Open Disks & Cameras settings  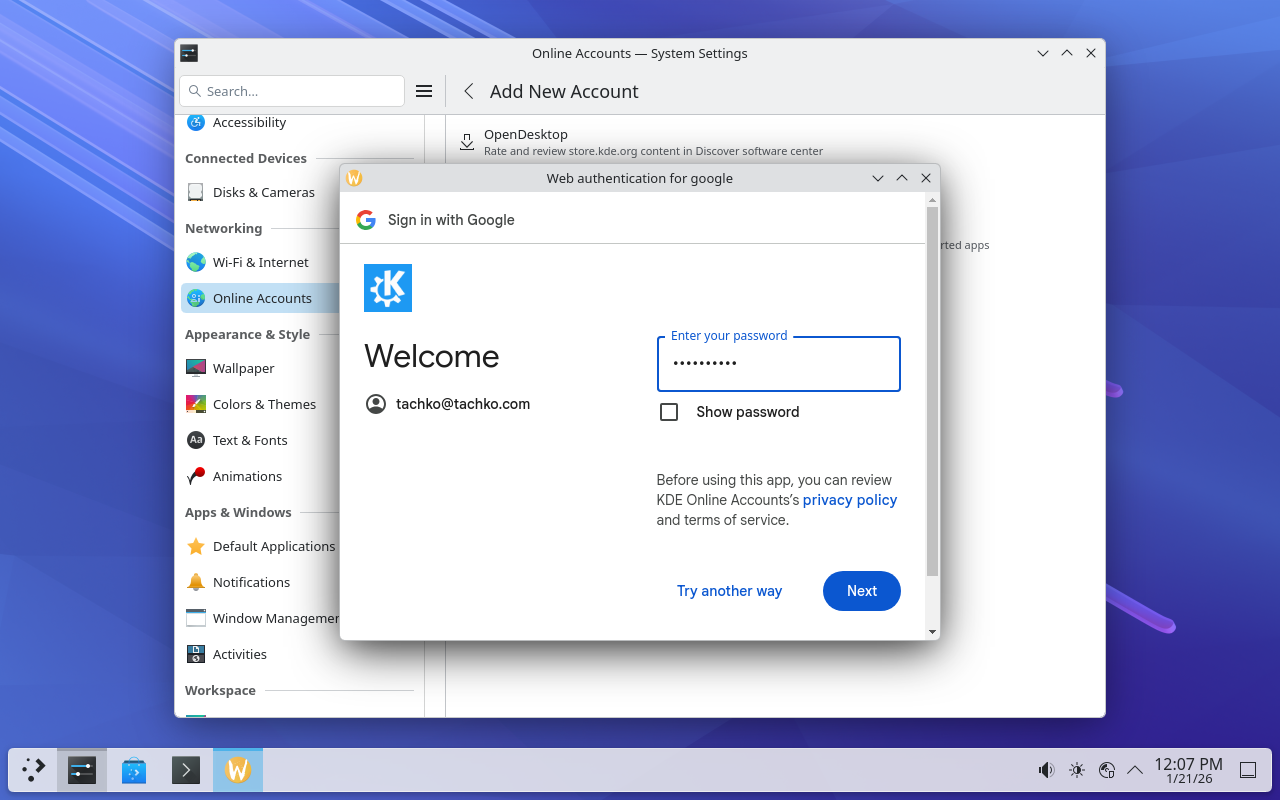[263, 192]
